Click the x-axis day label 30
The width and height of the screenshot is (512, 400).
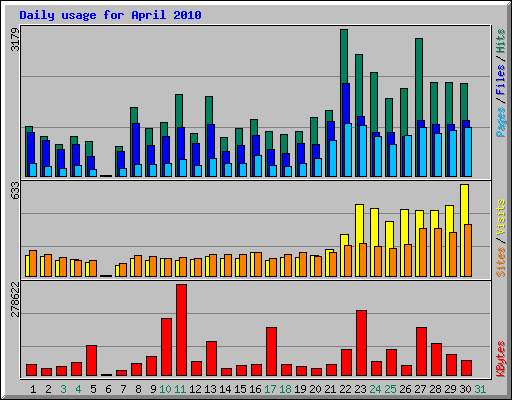click(465, 389)
